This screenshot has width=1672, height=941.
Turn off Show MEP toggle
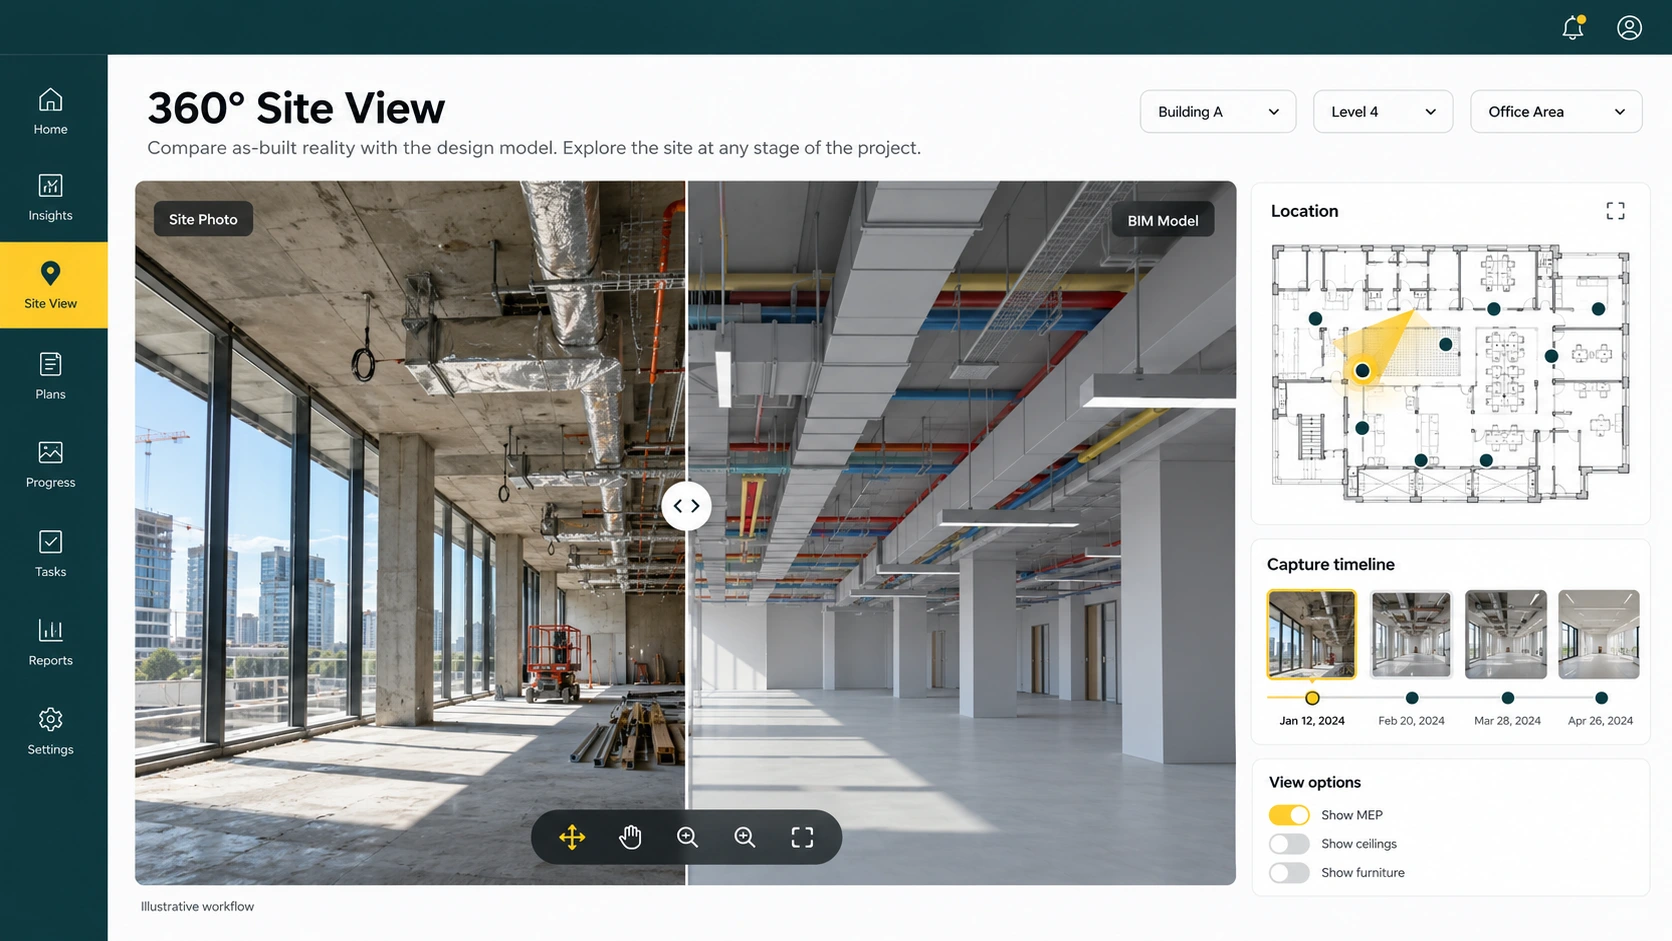coord(1289,815)
